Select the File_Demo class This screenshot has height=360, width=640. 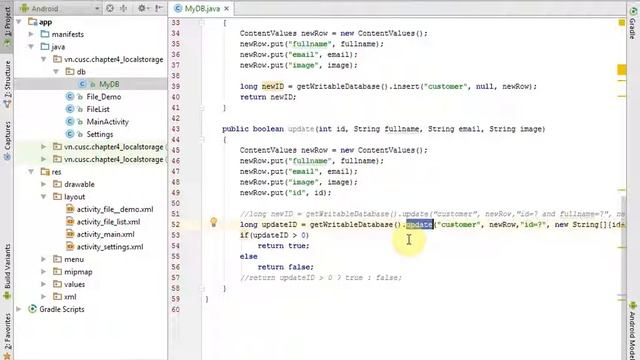click(x=104, y=97)
